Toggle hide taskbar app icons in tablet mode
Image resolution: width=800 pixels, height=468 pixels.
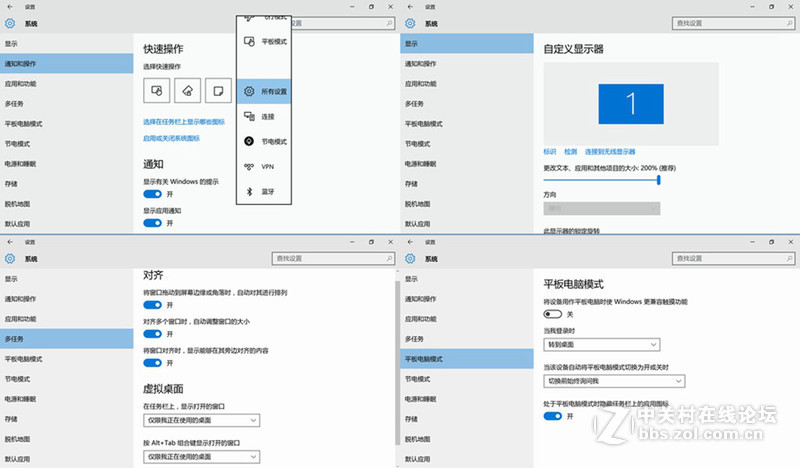[553, 416]
